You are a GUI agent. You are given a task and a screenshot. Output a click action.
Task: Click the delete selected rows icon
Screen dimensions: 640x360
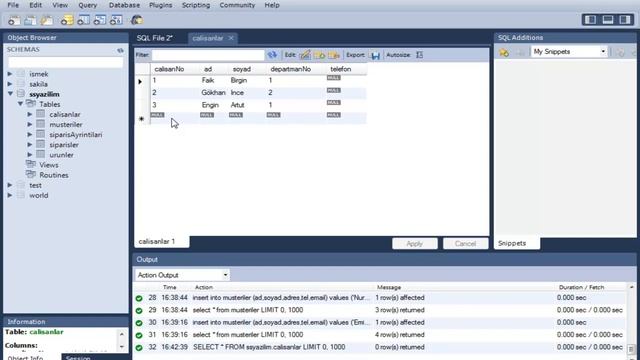point(334,55)
